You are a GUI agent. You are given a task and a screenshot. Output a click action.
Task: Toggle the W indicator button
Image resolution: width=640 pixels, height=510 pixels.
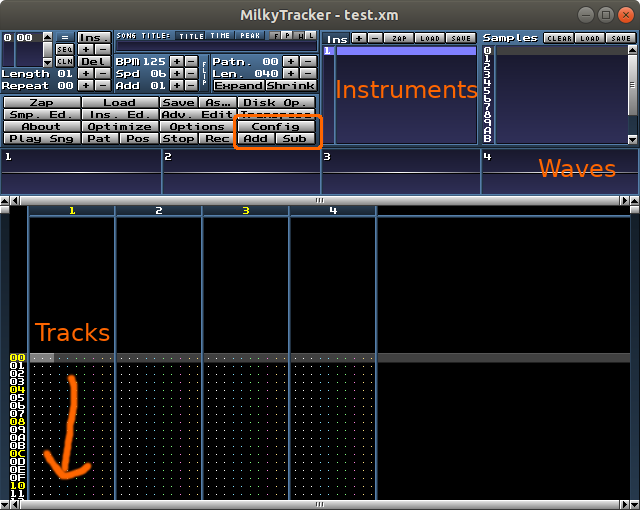(x=299, y=36)
